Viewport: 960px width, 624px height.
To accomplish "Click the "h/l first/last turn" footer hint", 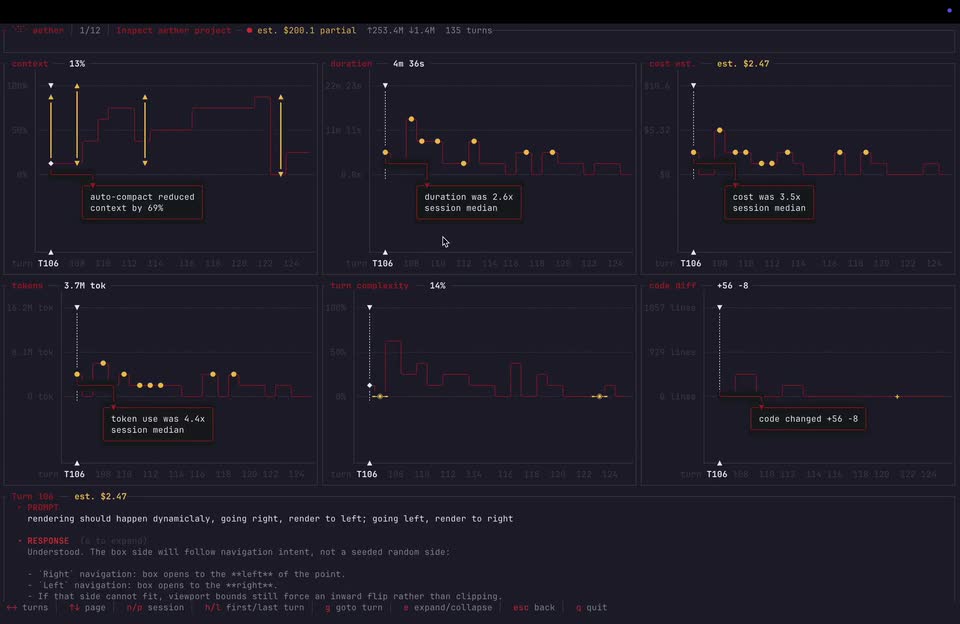I will tap(254, 607).
